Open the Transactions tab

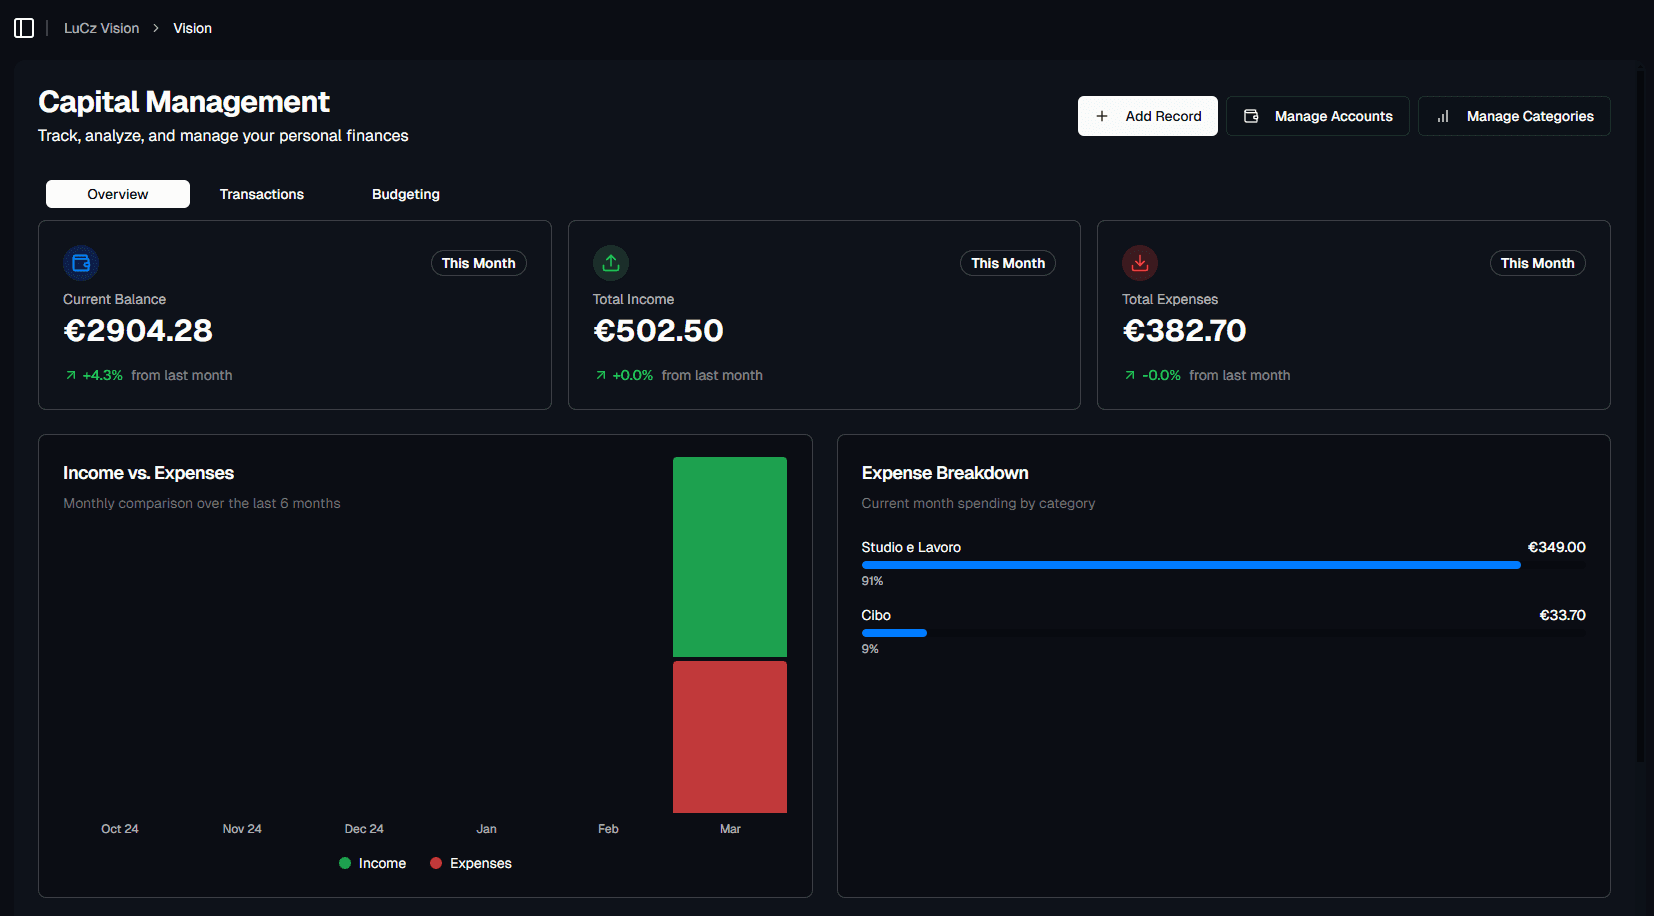(262, 194)
